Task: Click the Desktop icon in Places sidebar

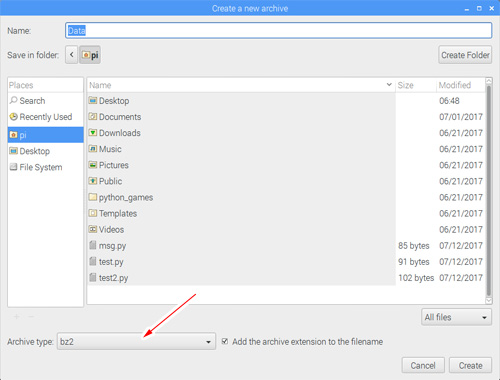Action: (14, 151)
